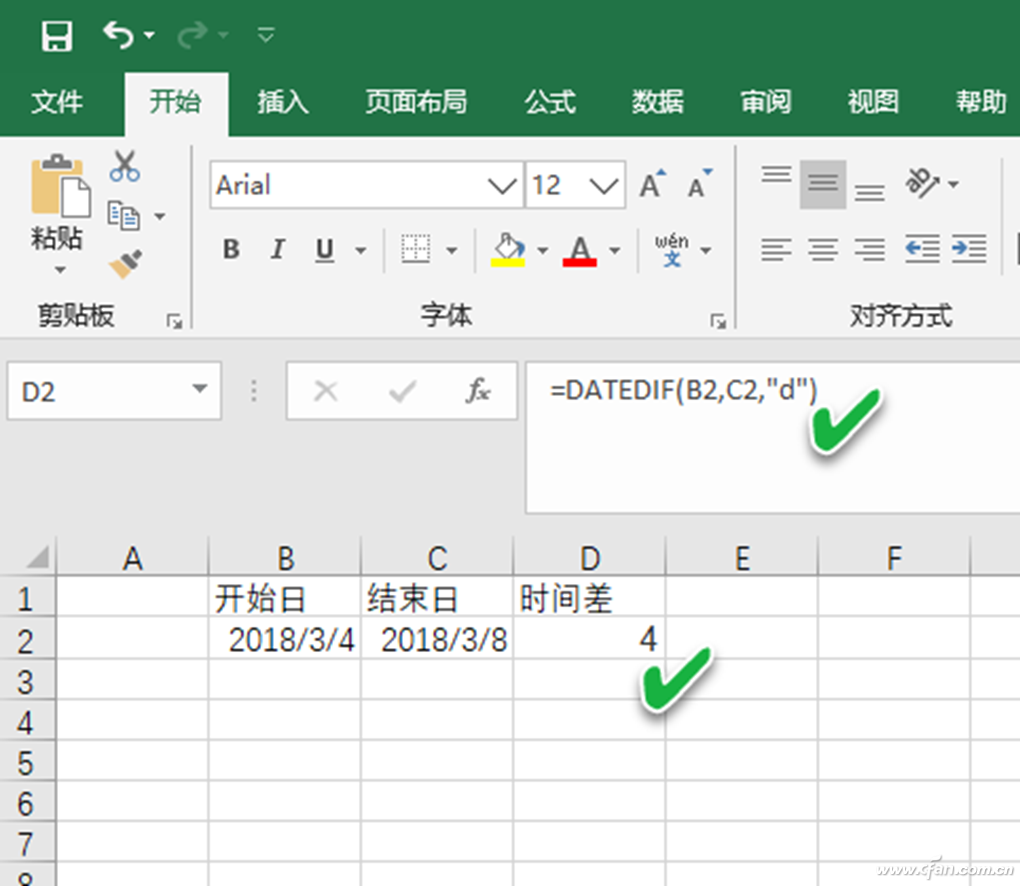Select Top Align icon

point(777,176)
